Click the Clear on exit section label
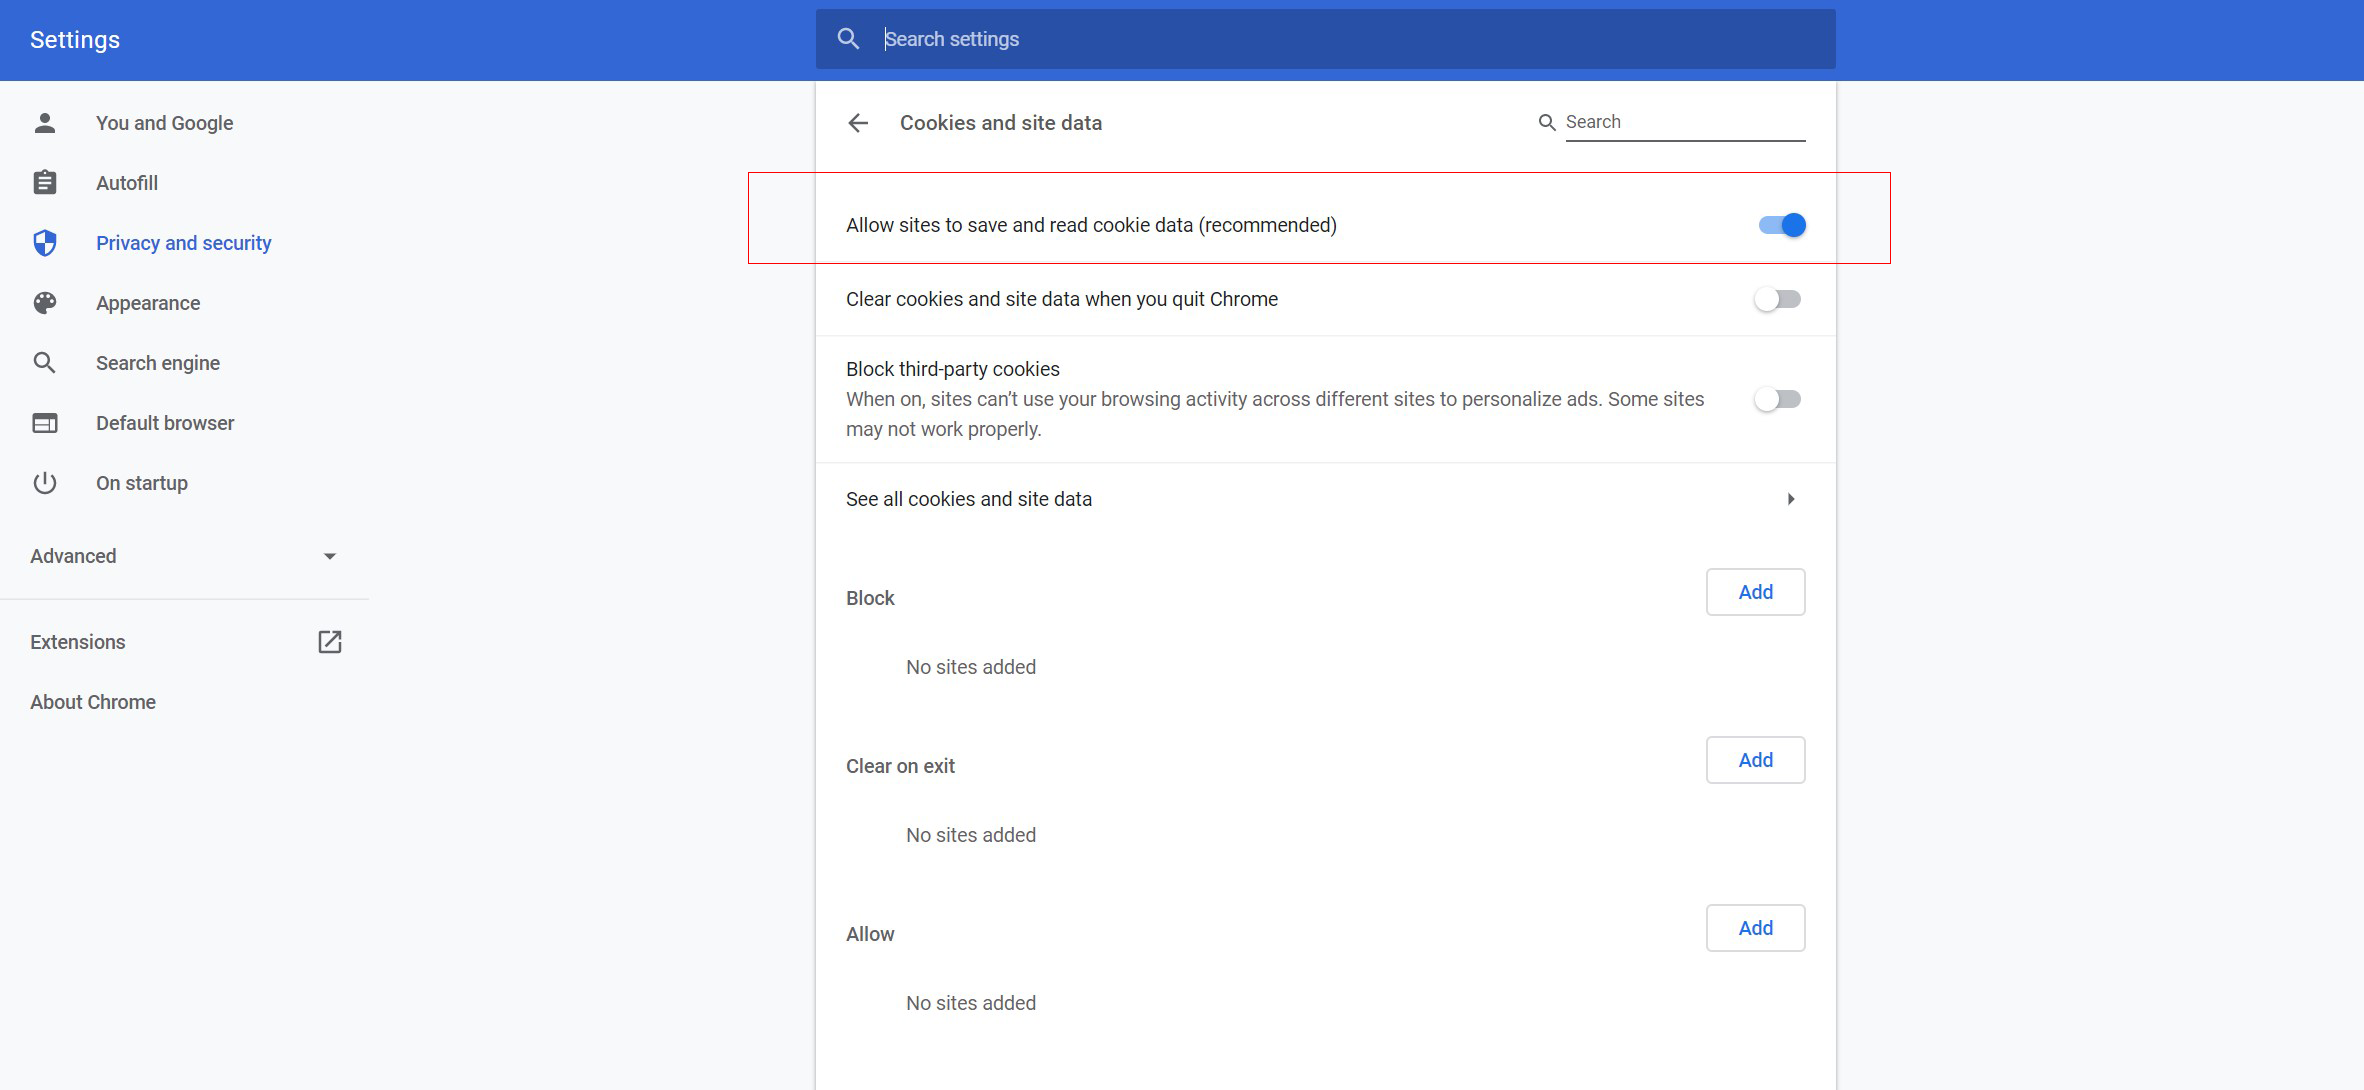The height and width of the screenshot is (1090, 2364). coord(900,766)
